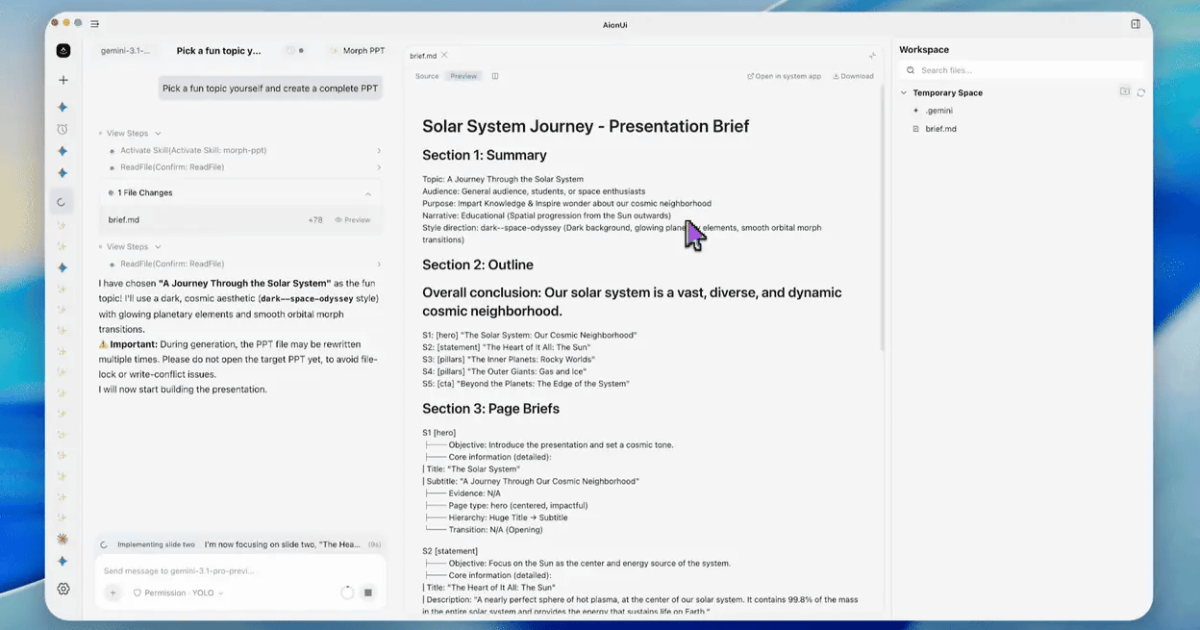Click the collapse icon at the preview panel corner
This screenshot has height=630, width=1200.
click(x=872, y=55)
